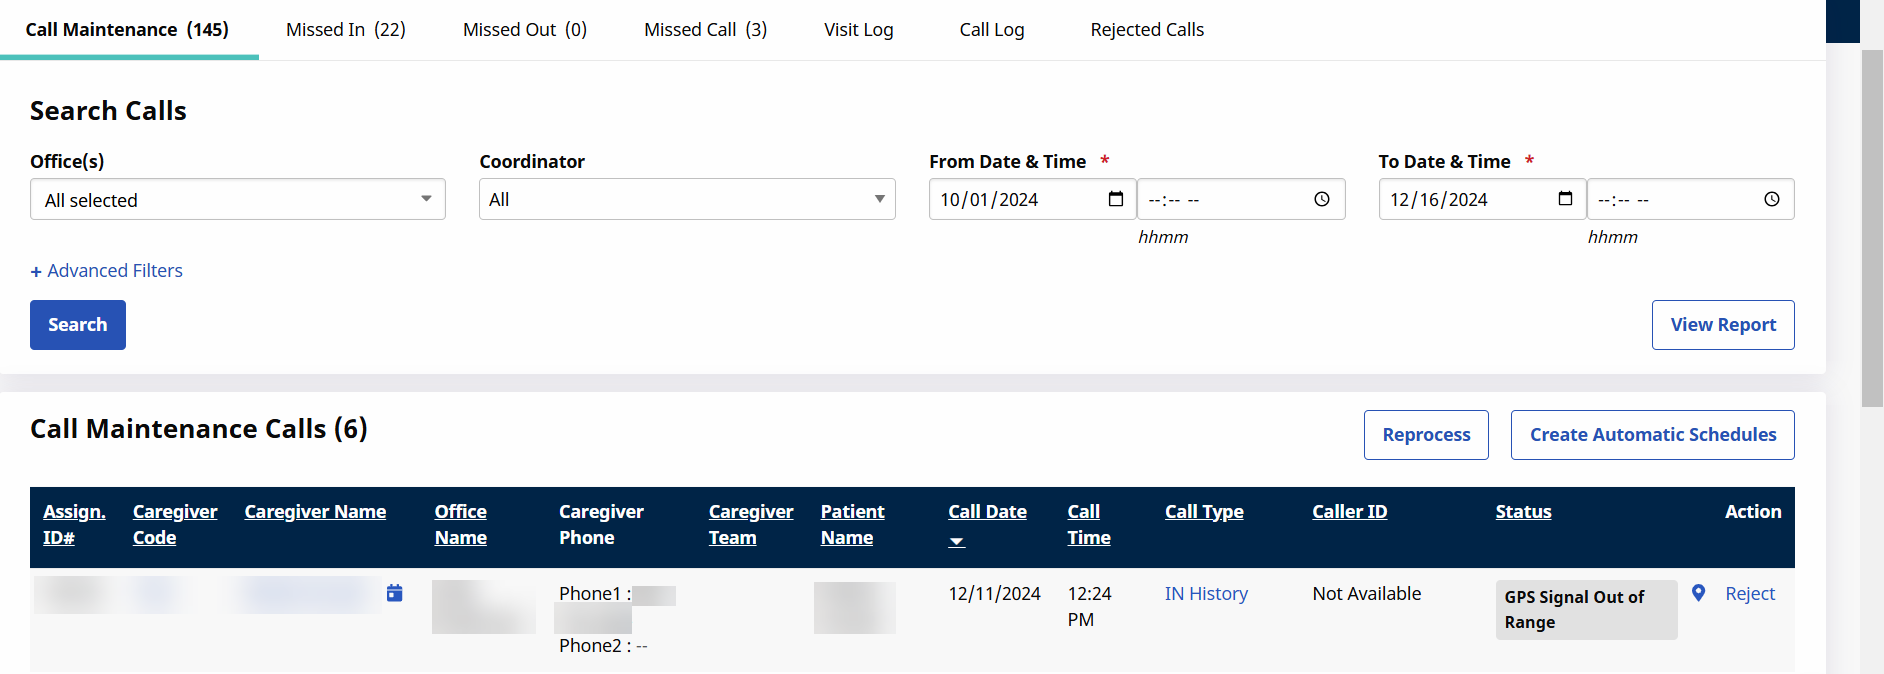Open the To Time clock picker icon
The image size is (1884, 674).
[x=1771, y=199]
